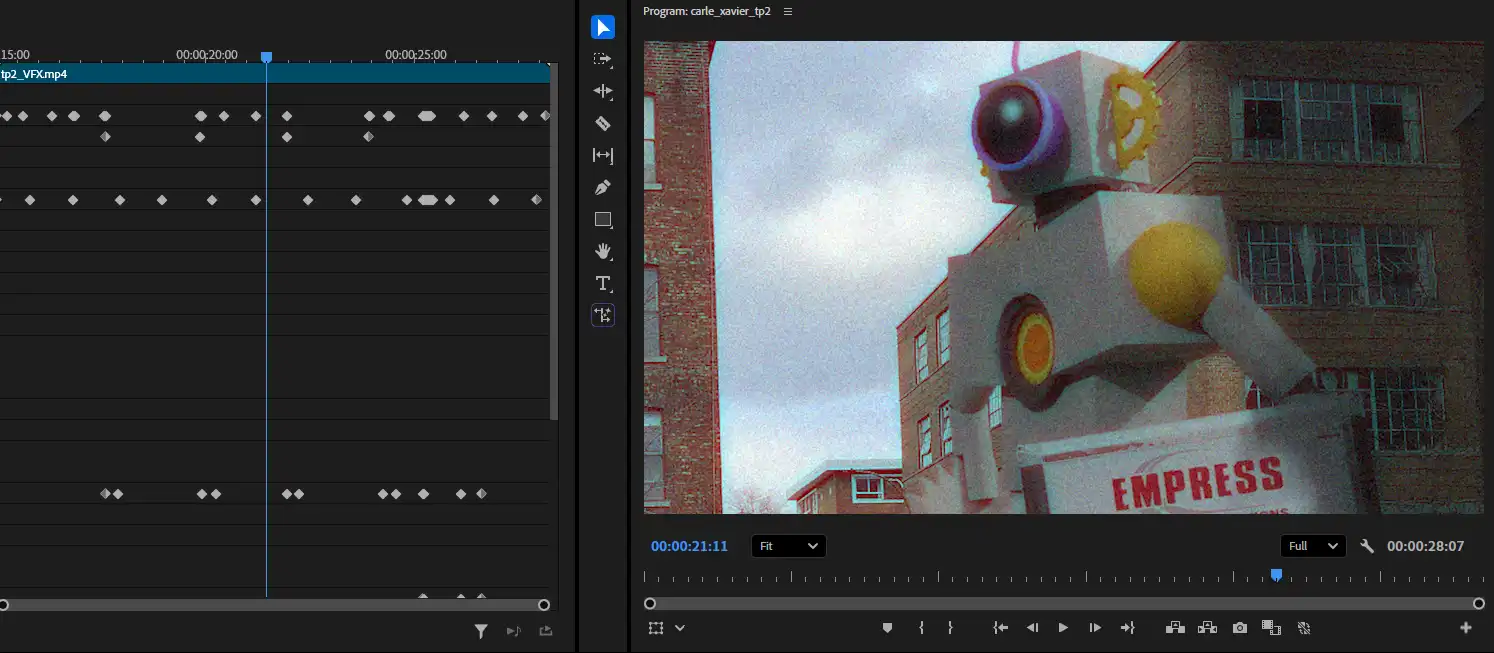Select the Hand tool
Viewport: 1494px width, 653px height.
603,251
